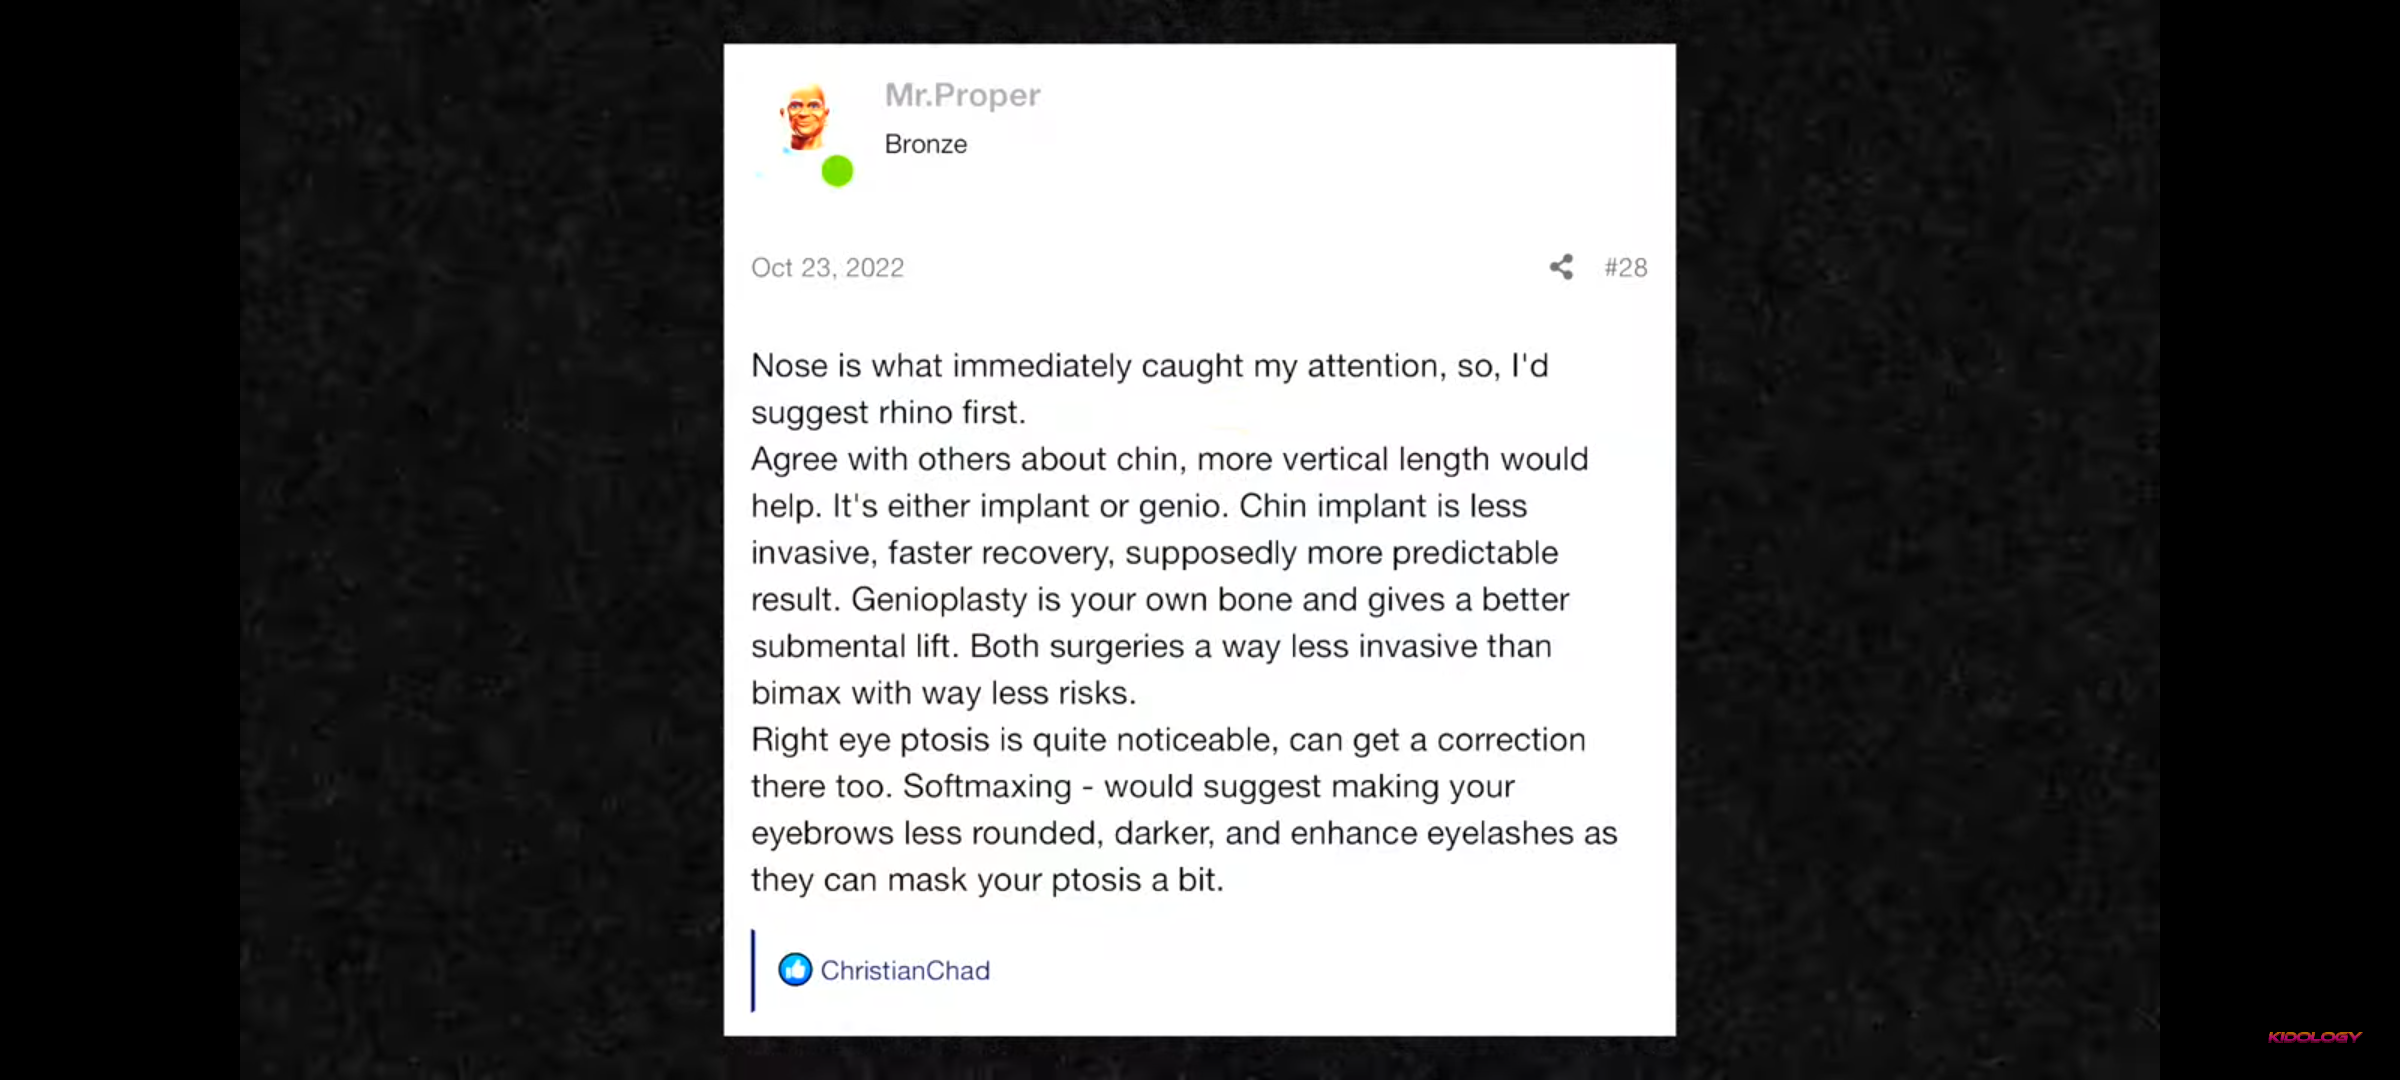Open Mr.Proper's avatar picture

(x=807, y=118)
